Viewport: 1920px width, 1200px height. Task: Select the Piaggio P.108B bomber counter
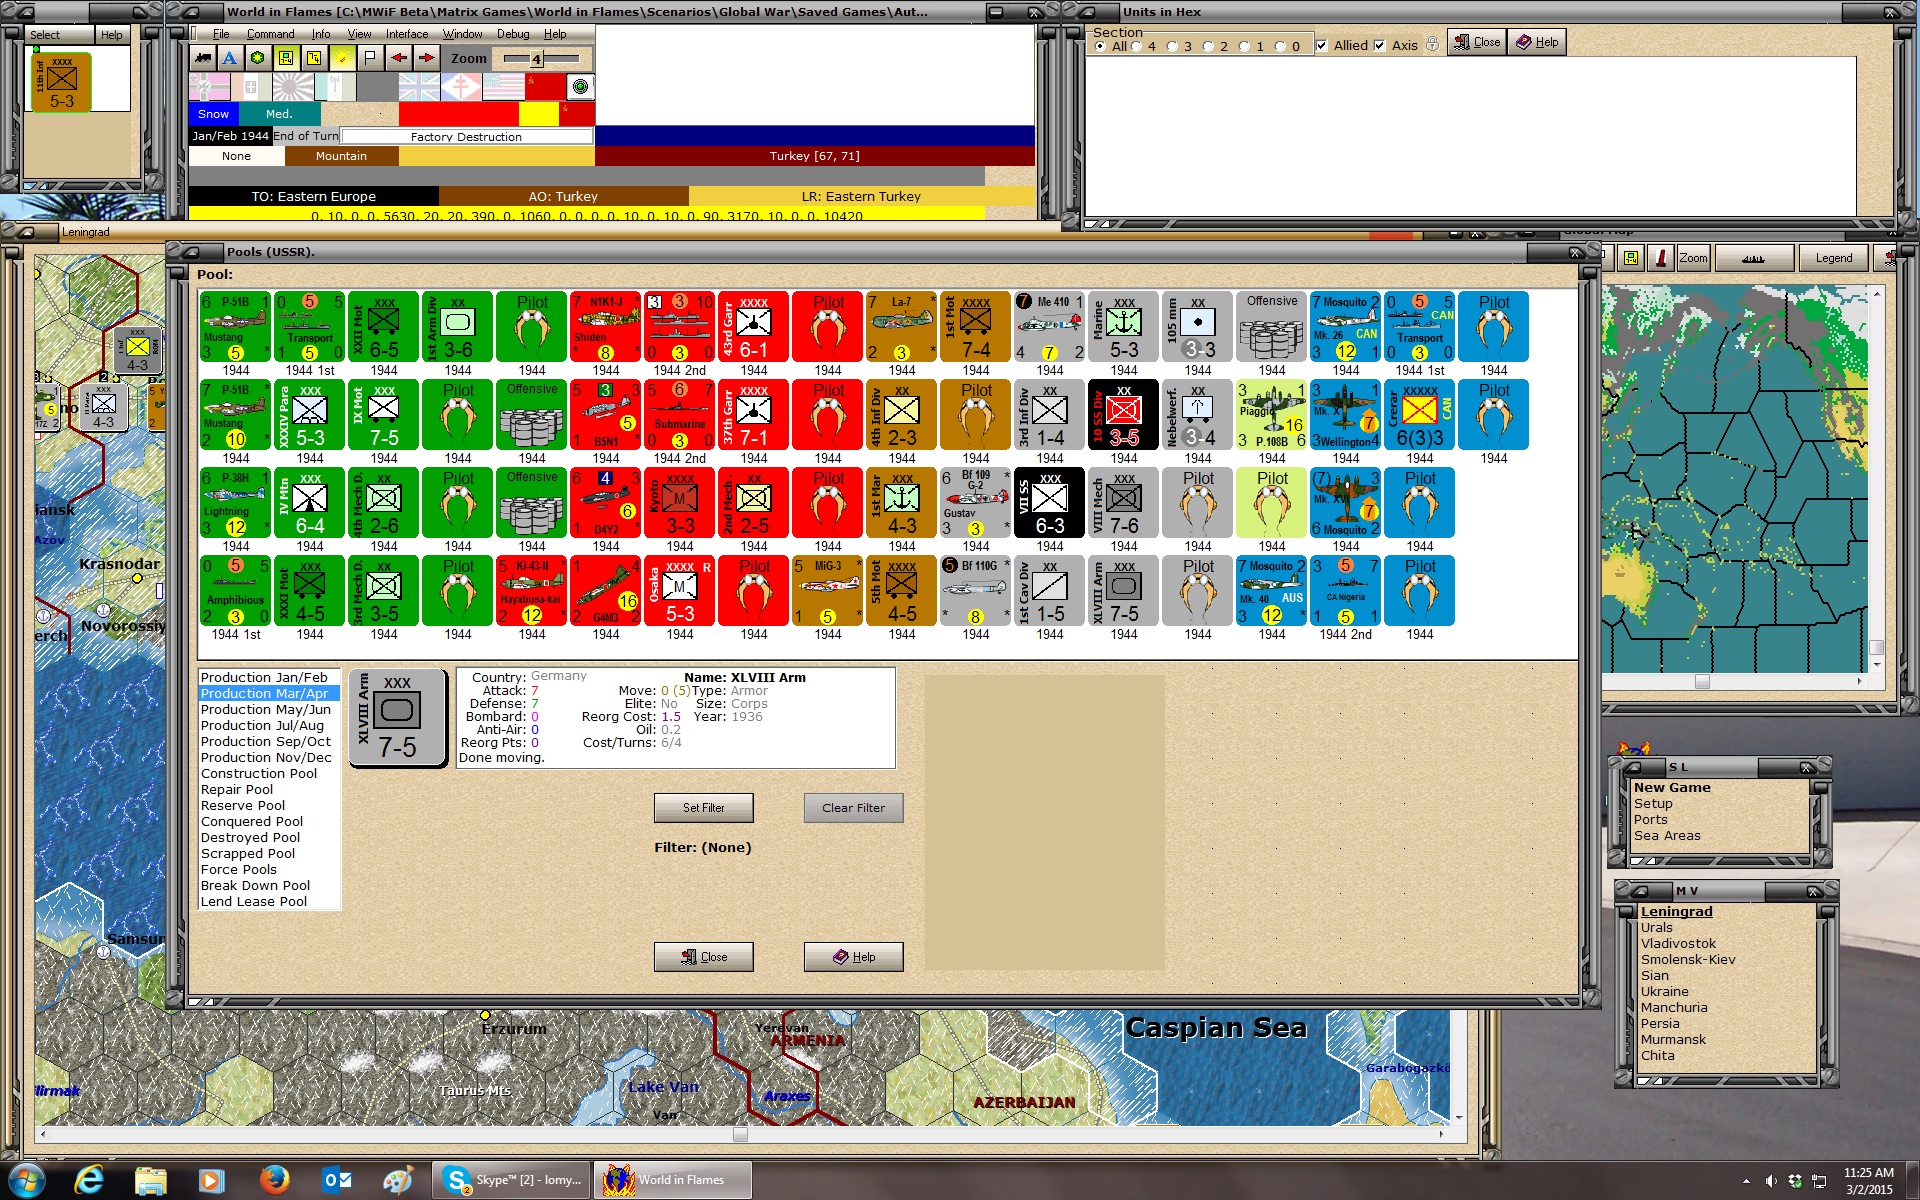[x=1272, y=415]
